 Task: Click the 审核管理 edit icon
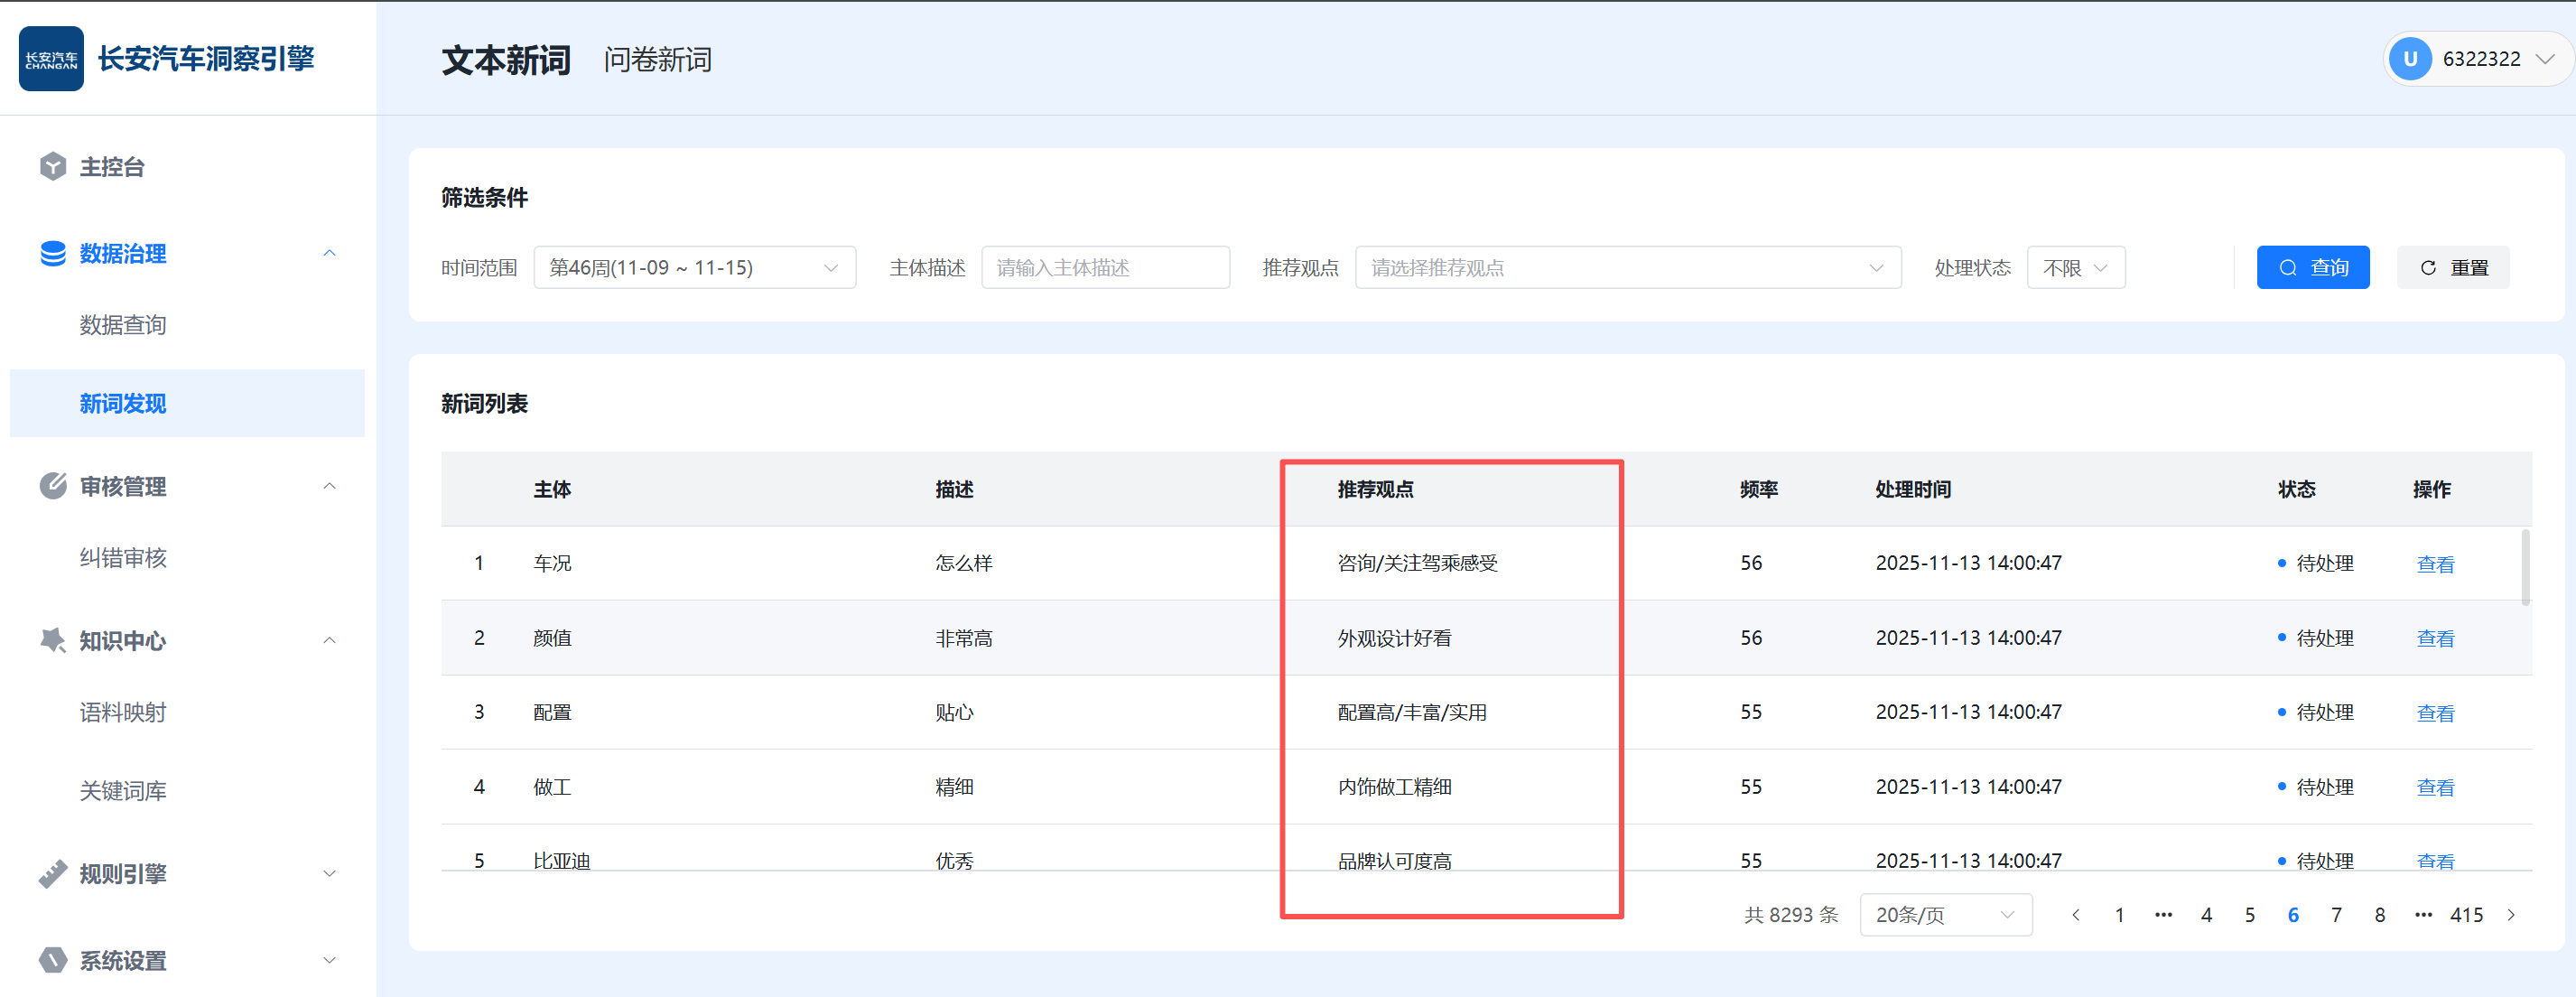coord(53,486)
